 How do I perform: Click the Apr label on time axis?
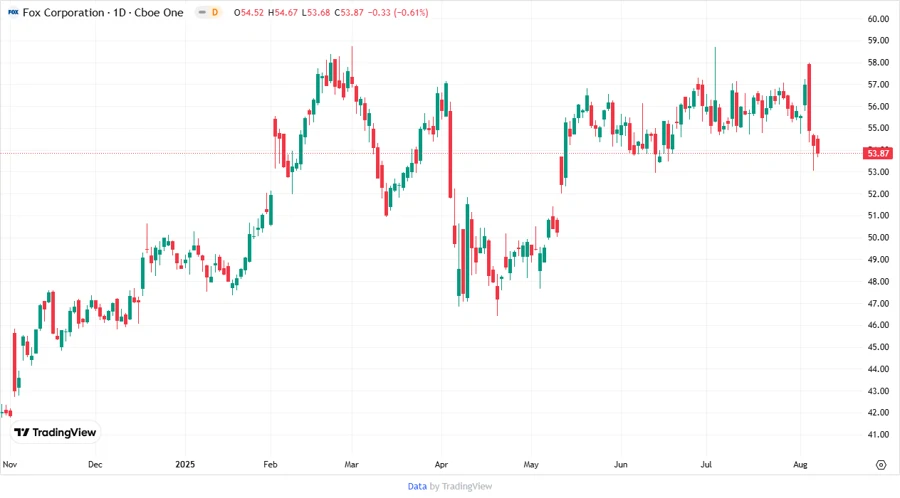pos(441,464)
